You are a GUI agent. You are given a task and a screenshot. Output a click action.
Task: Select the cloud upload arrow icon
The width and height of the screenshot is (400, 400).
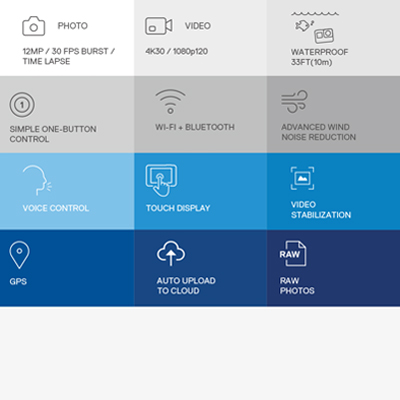point(171,253)
